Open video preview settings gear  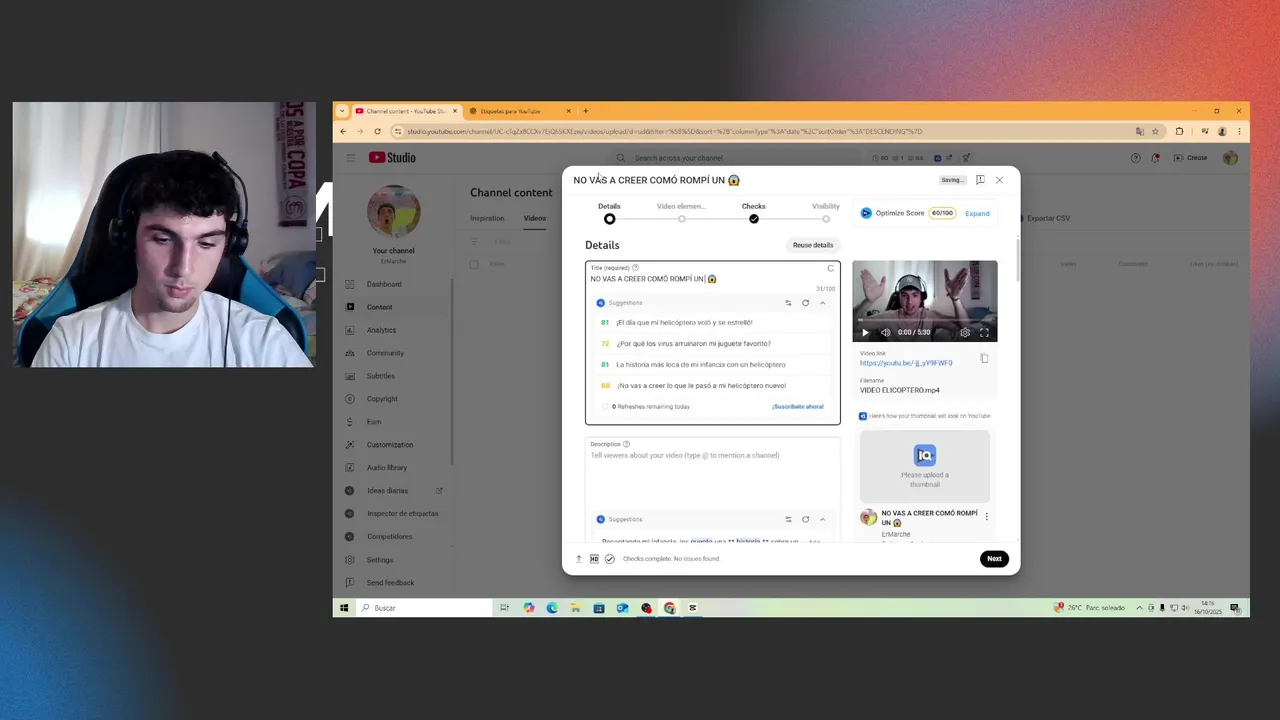click(x=965, y=332)
